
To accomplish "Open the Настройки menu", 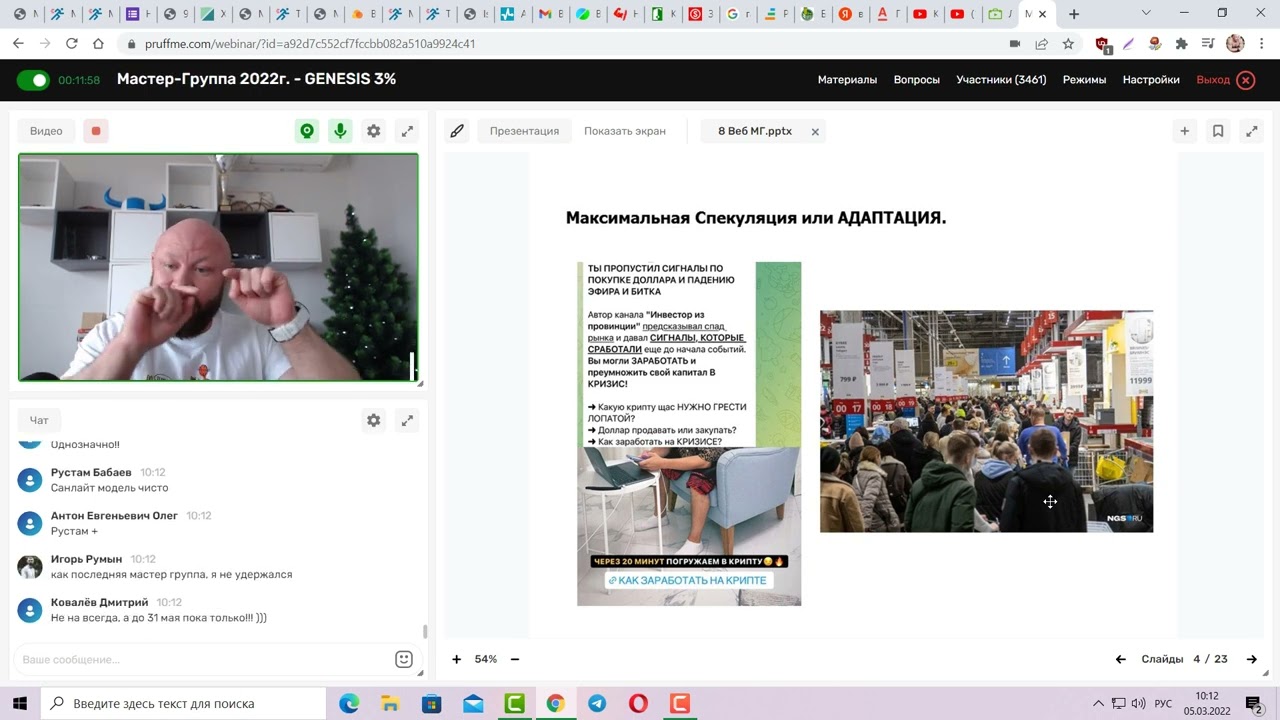I will tap(1150, 78).
